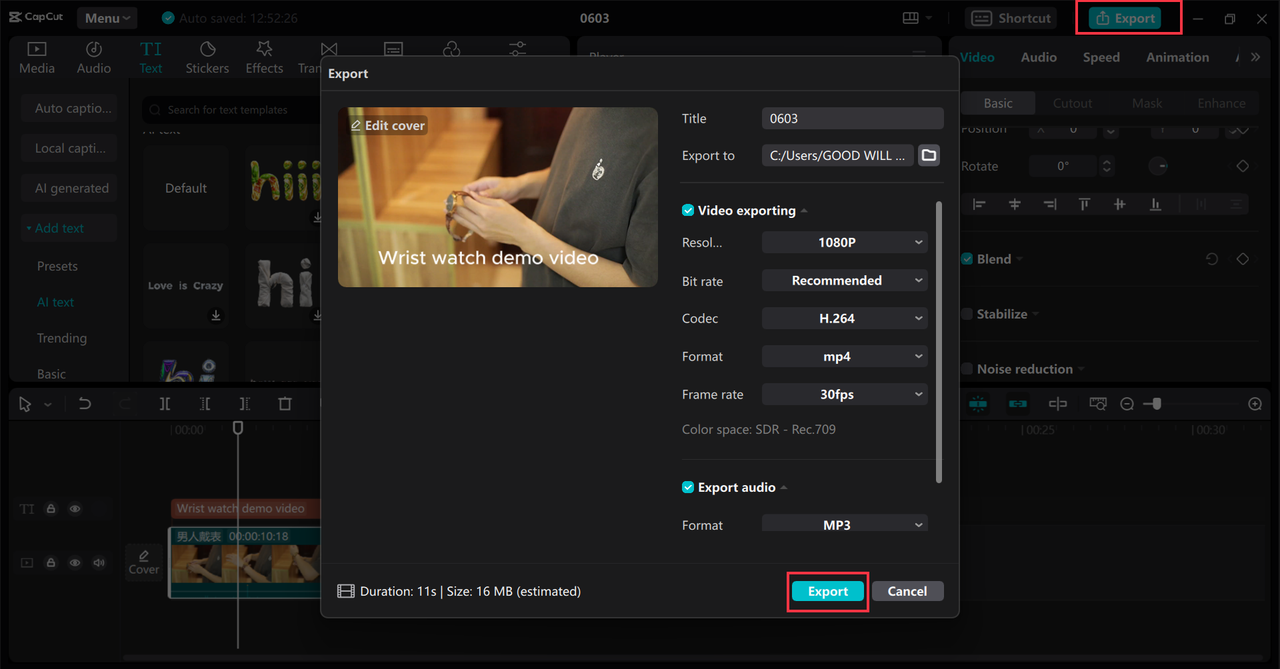This screenshot has width=1280, height=669.
Task: Select the Wrist watch demo video text clip
Action: 246,509
